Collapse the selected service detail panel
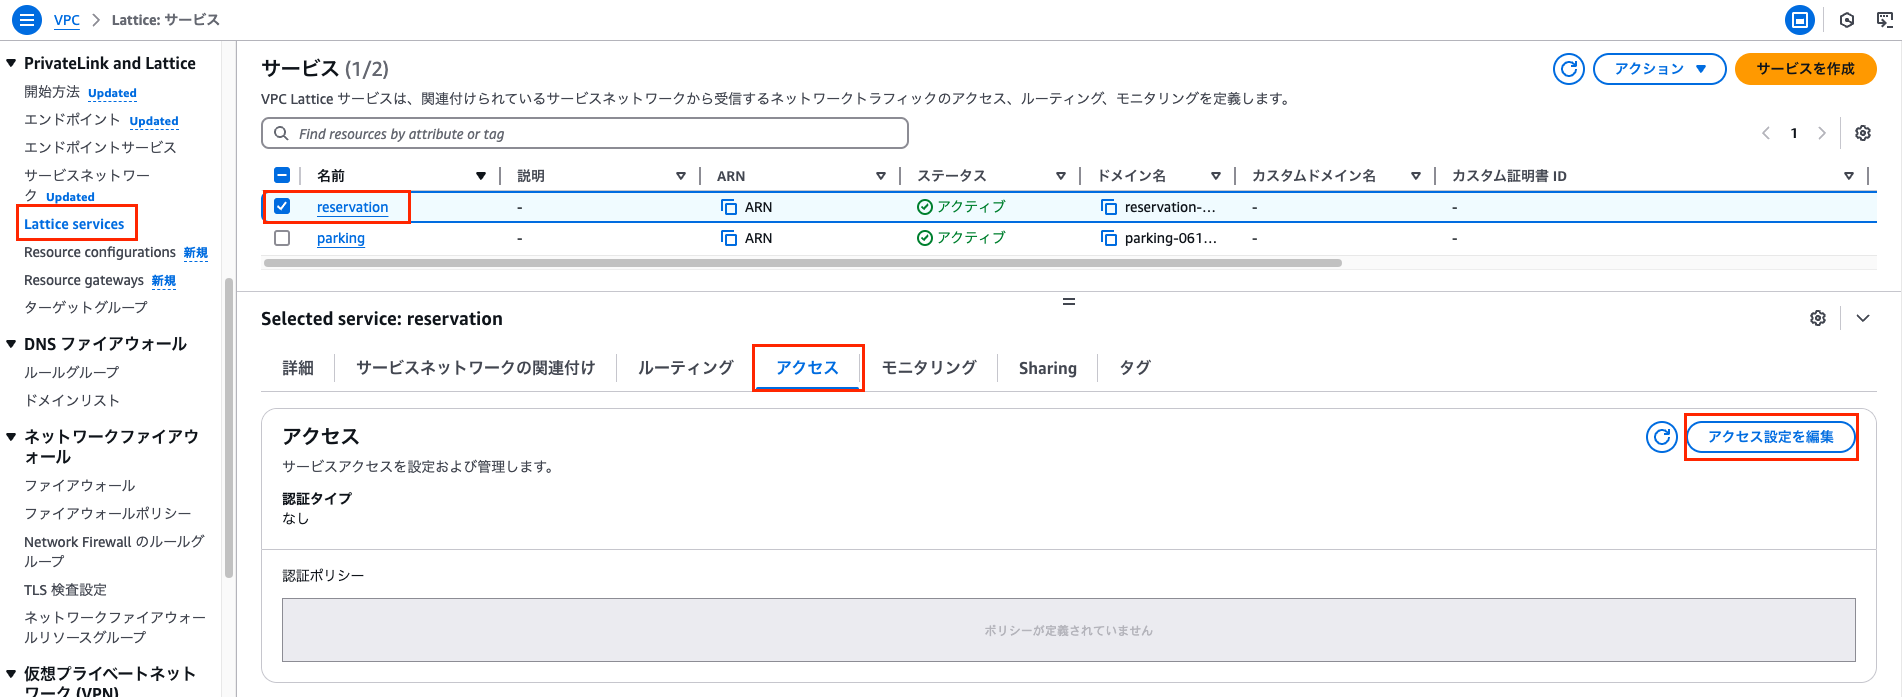This screenshot has width=1902, height=697. (x=1863, y=318)
